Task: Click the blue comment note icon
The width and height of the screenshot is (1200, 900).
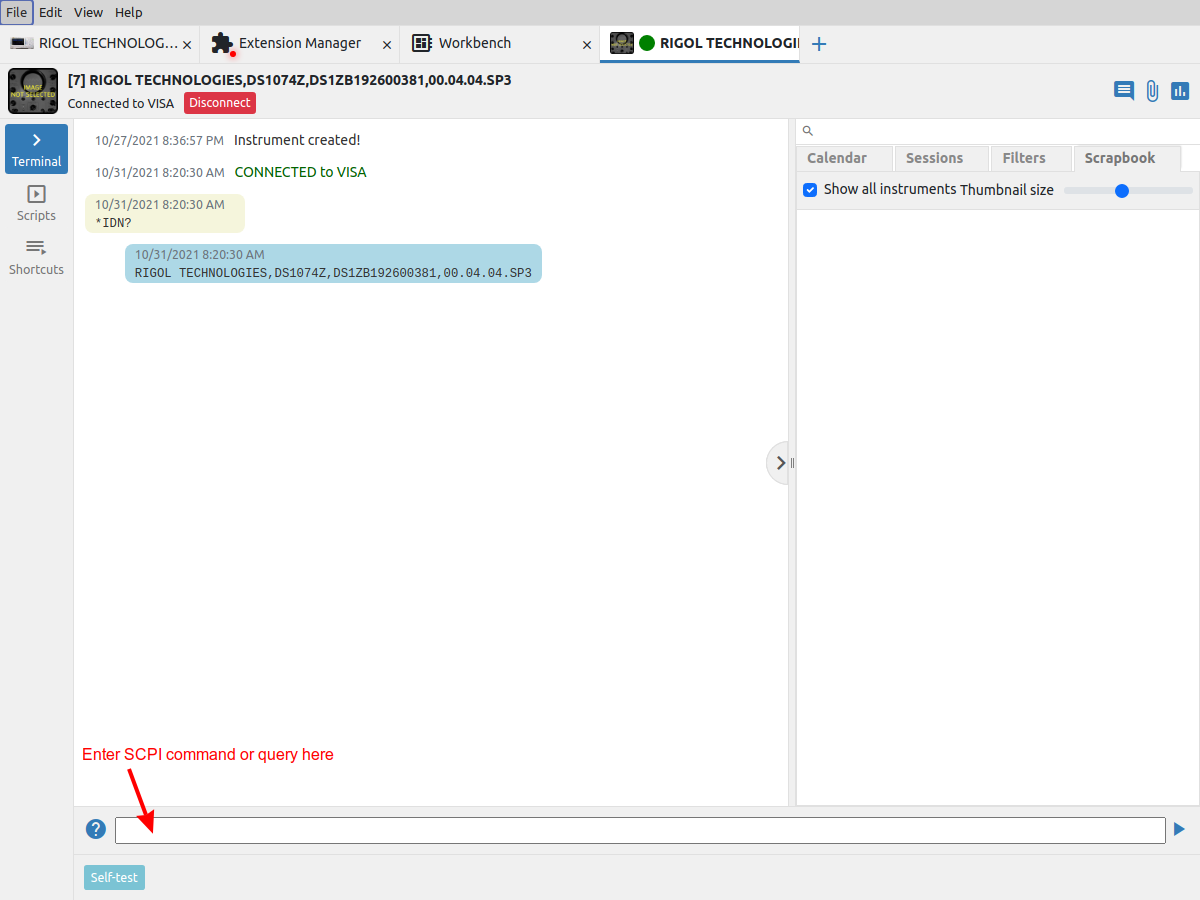Action: (x=1124, y=91)
